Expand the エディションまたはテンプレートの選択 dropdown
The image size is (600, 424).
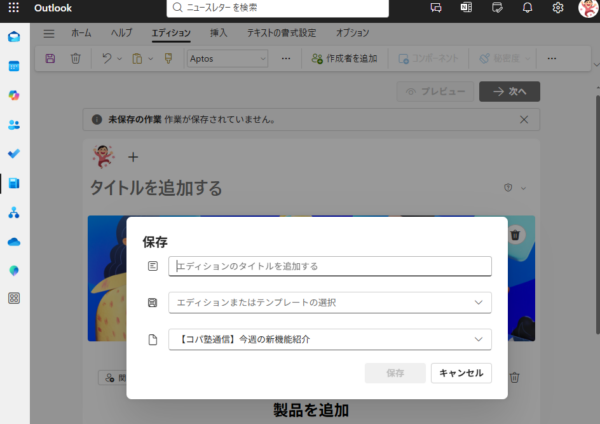pos(330,302)
